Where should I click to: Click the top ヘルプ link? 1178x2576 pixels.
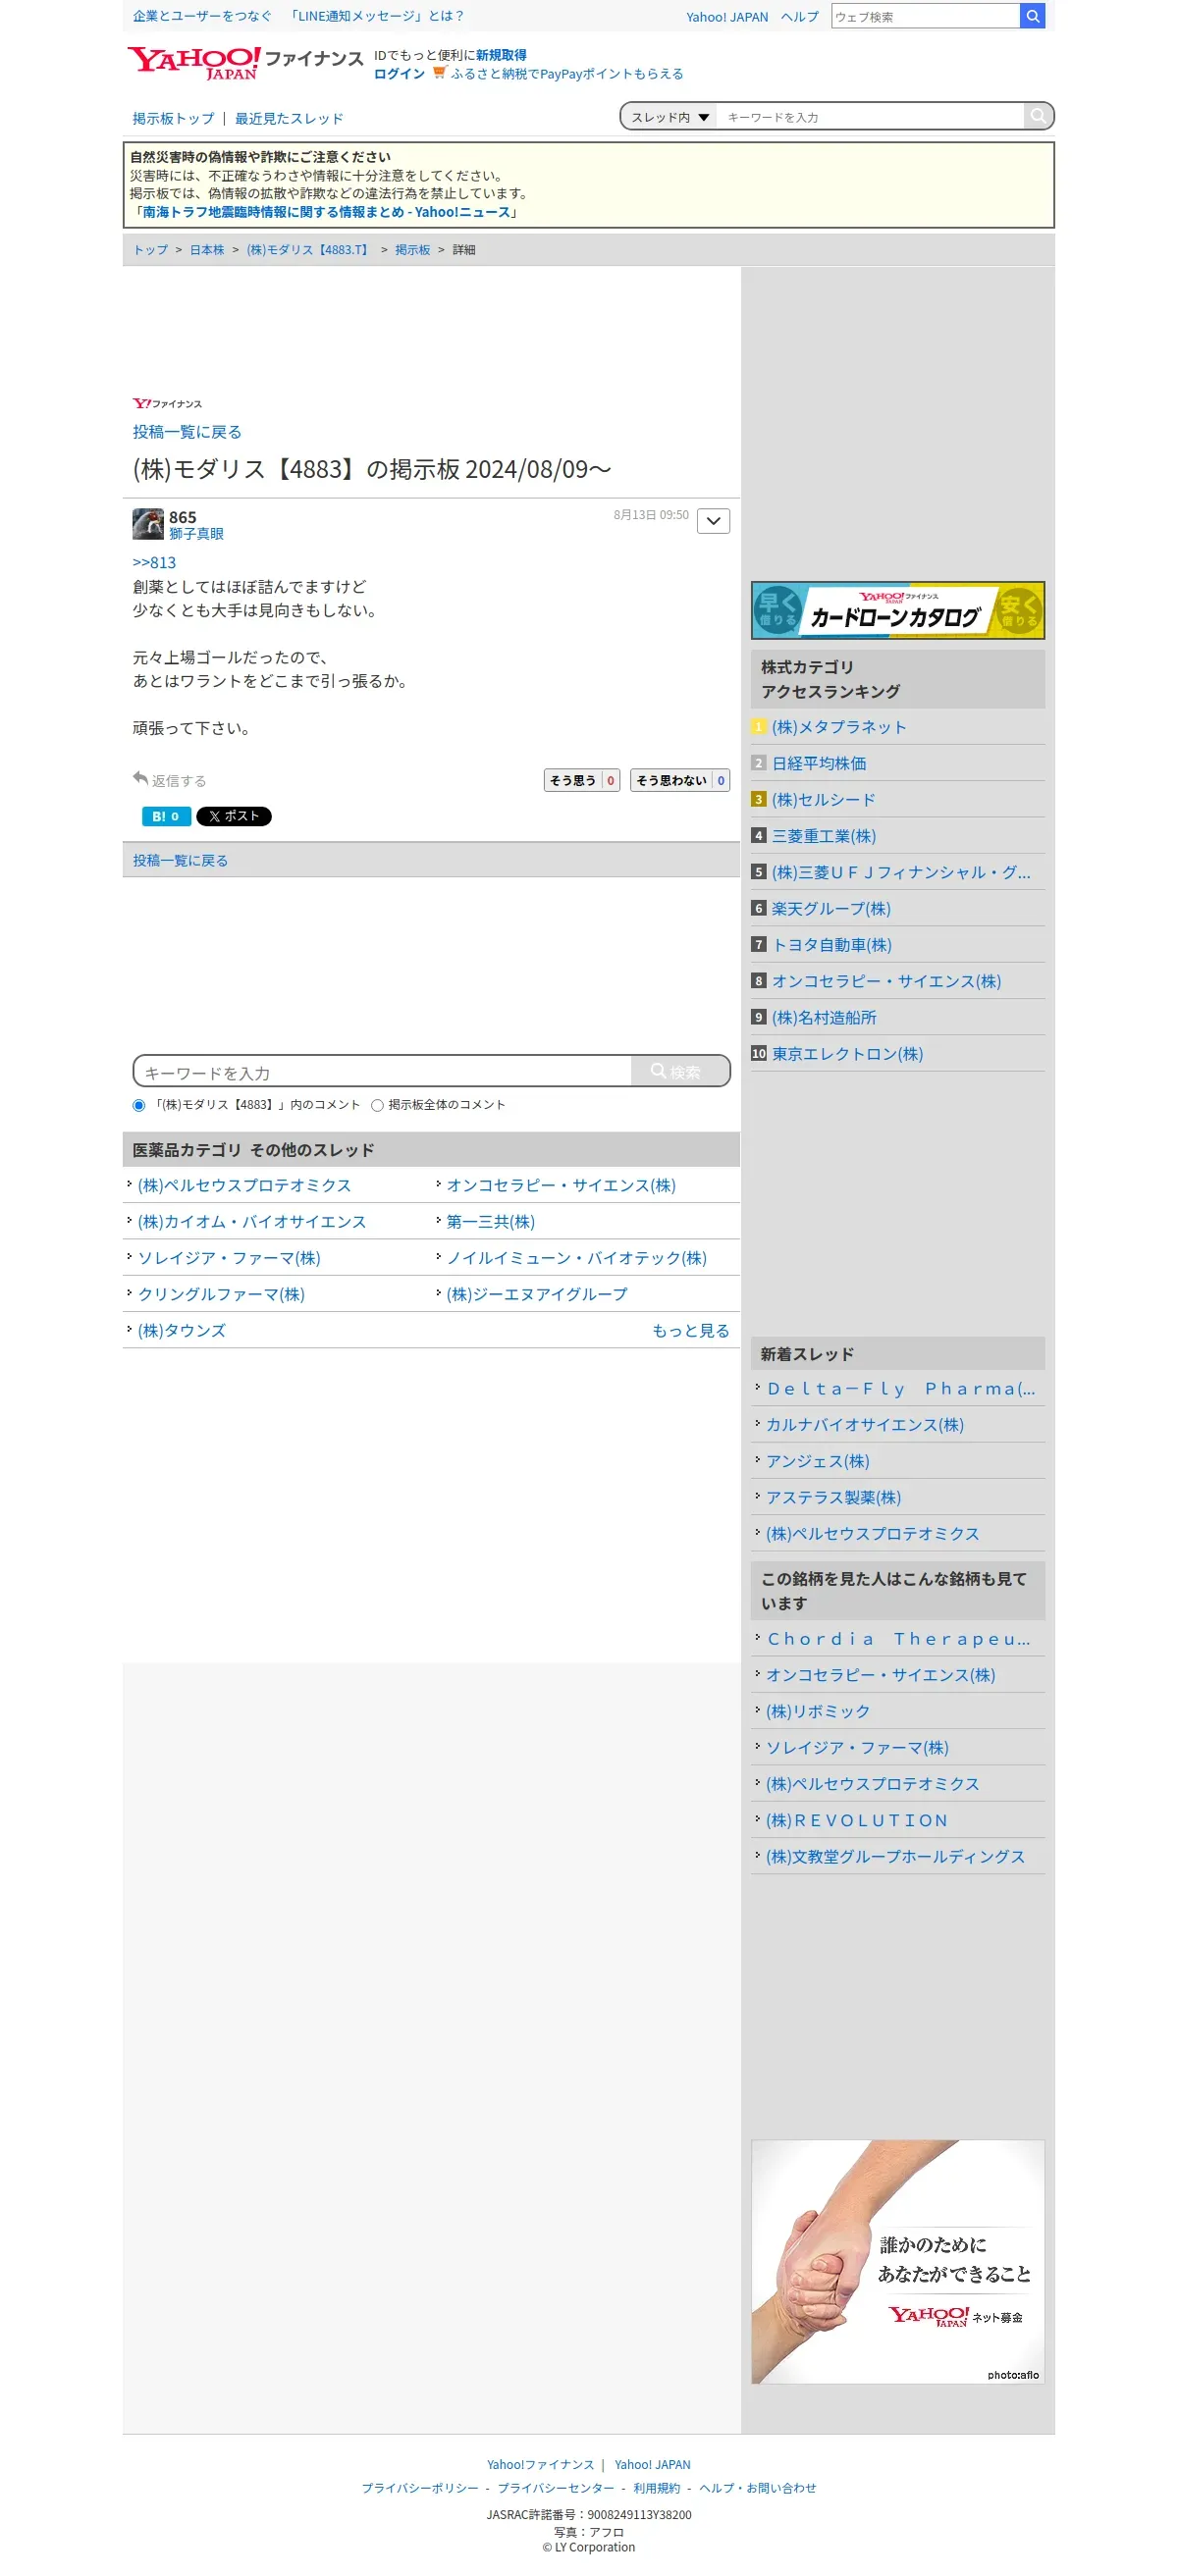click(799, 17)
